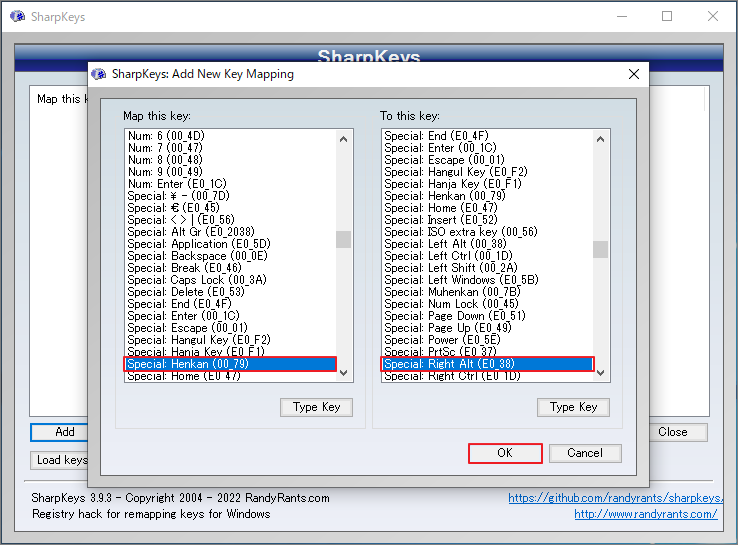Select 'Special: Power (E0_5E)' in right list

[487, 340]
